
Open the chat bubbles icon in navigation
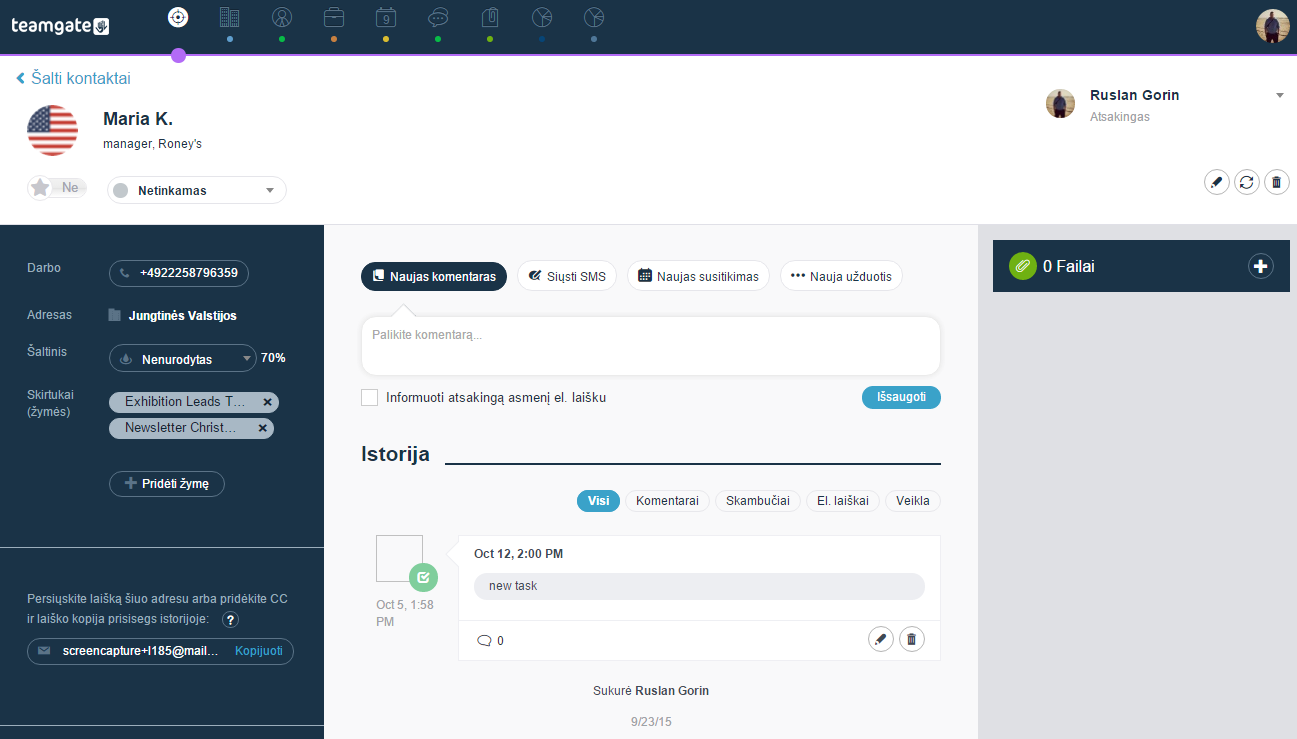[438, 17]
